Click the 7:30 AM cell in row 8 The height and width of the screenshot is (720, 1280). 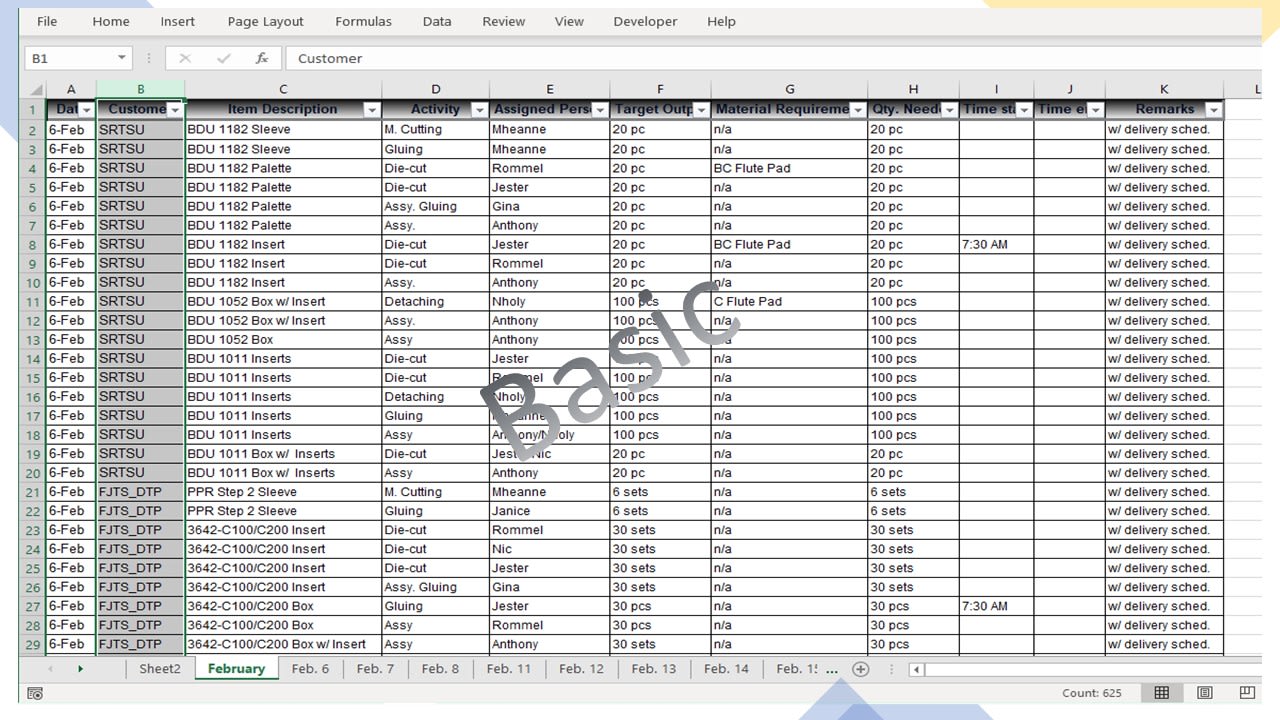coord(996,244)
